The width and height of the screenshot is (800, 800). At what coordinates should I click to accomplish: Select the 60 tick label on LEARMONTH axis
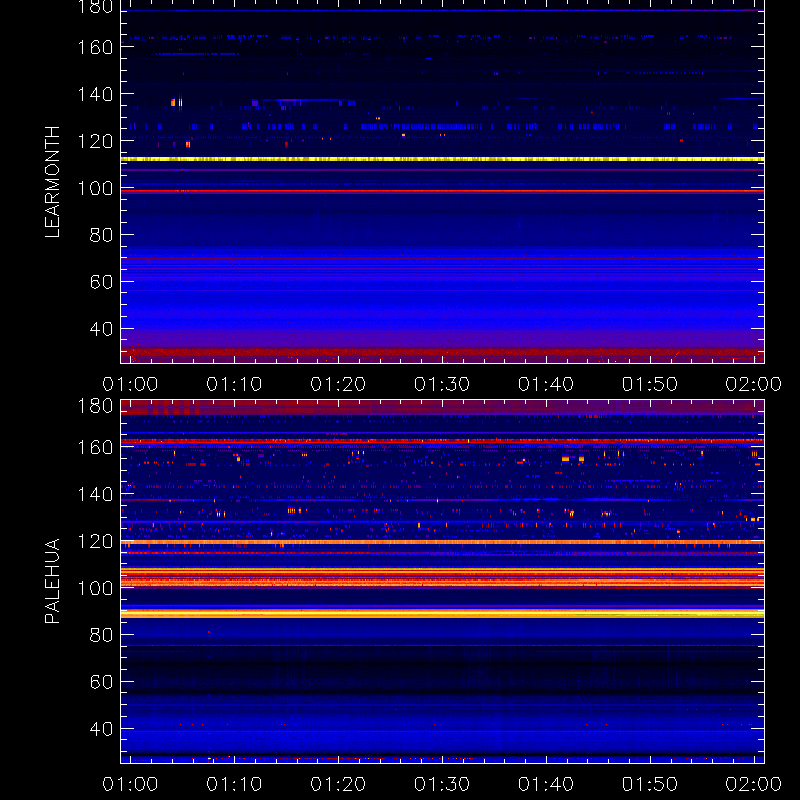coord(101,282)
